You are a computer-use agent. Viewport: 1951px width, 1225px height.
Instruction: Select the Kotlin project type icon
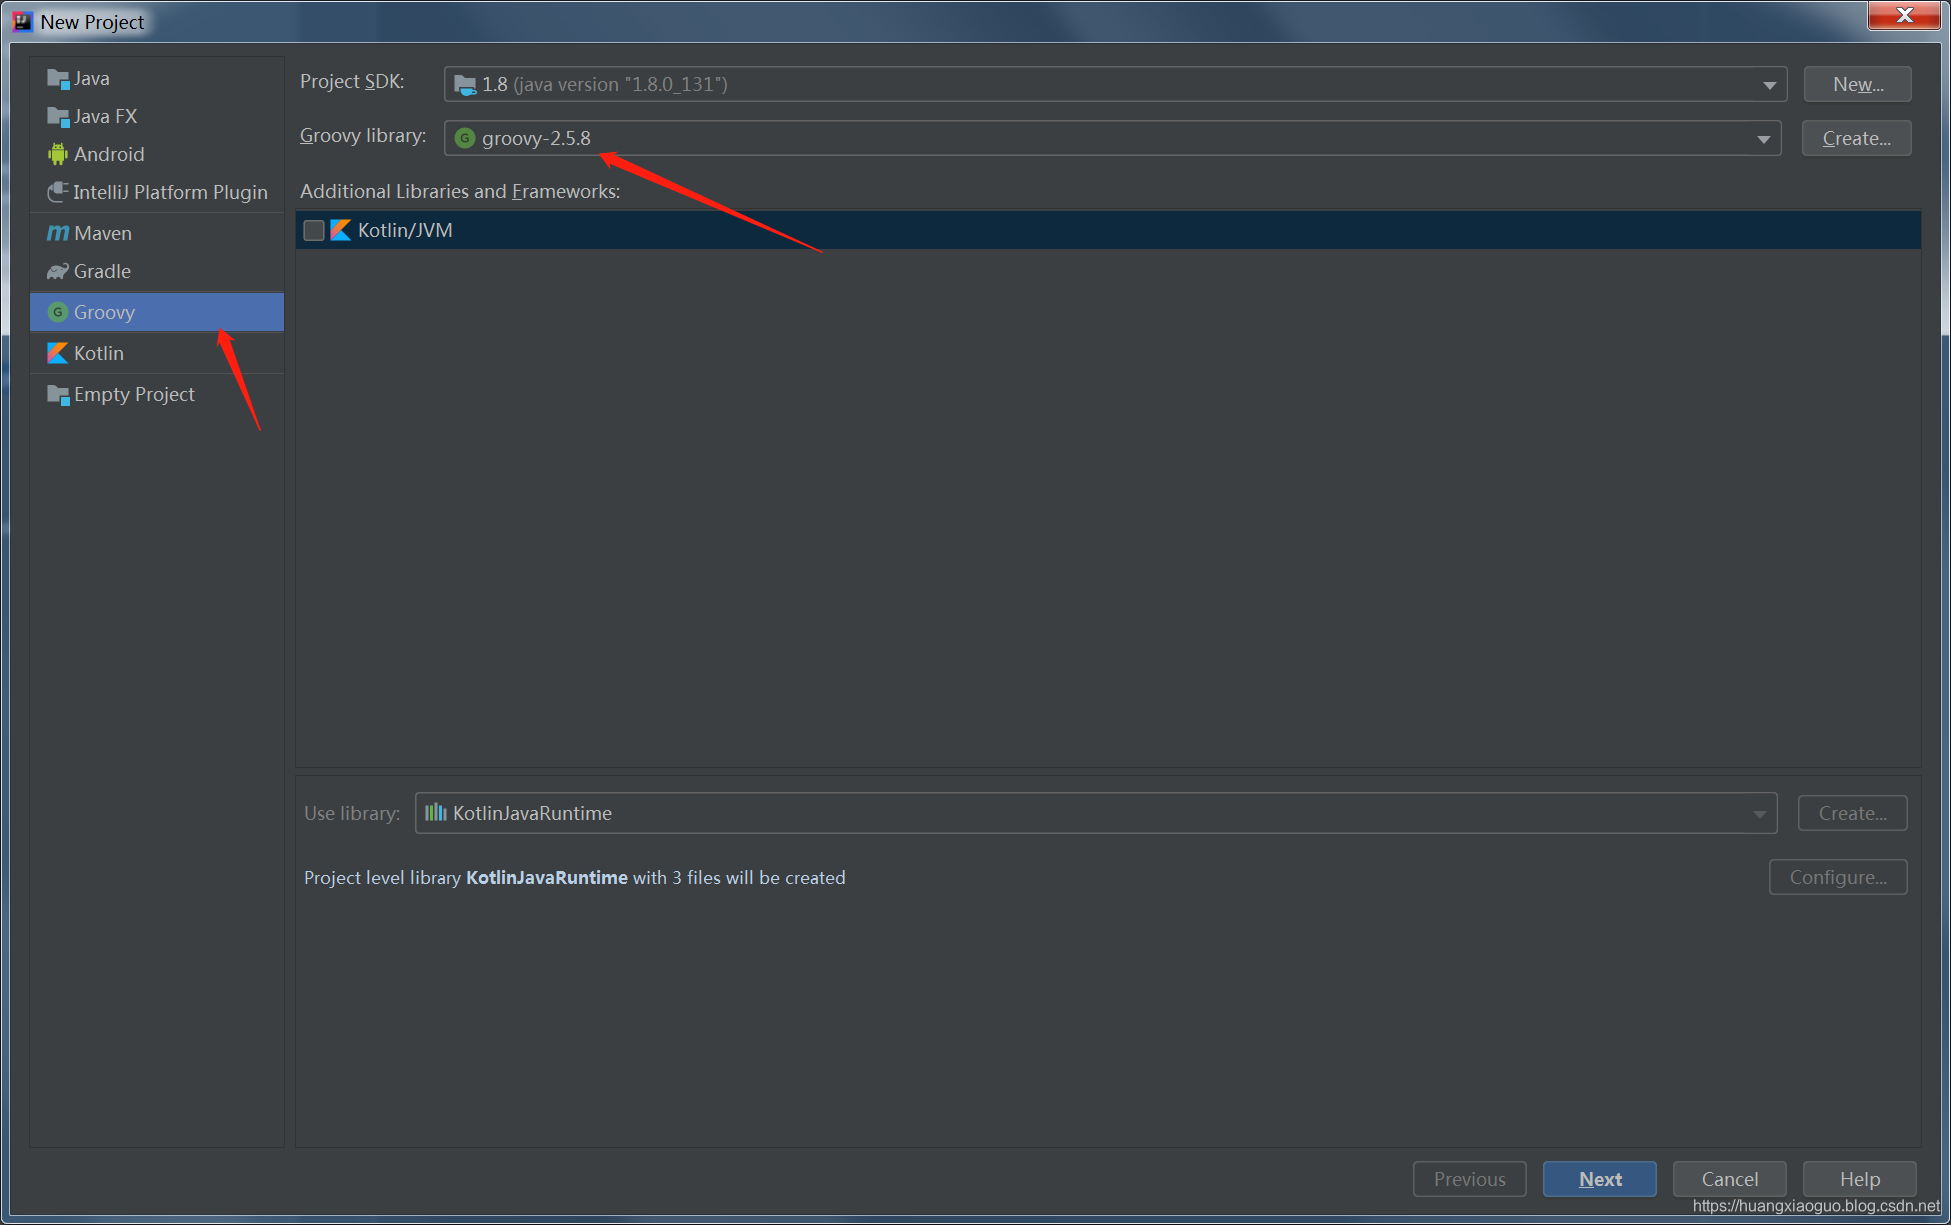(58, 353)
